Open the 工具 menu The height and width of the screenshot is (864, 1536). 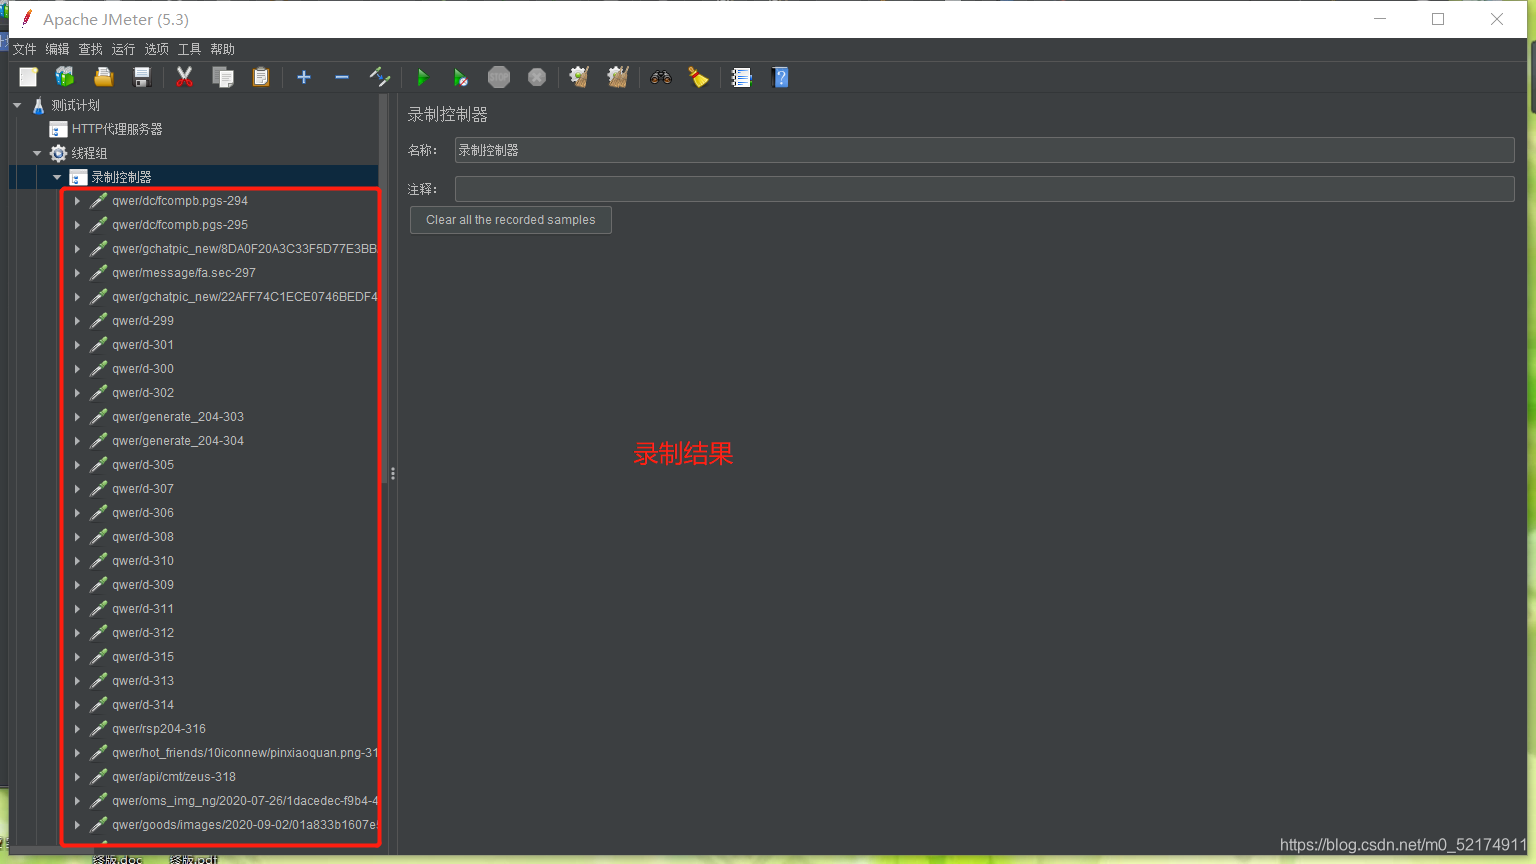point(189,49)
